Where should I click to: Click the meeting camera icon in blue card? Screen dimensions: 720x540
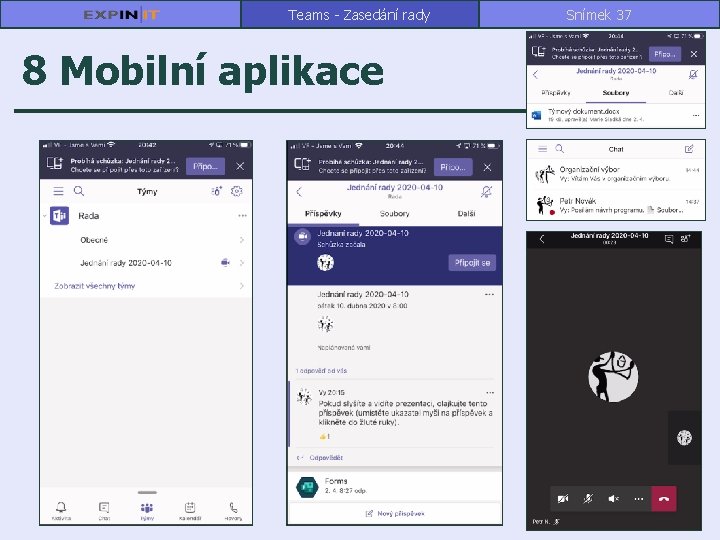pyautogui.click(x=303, y=236)
